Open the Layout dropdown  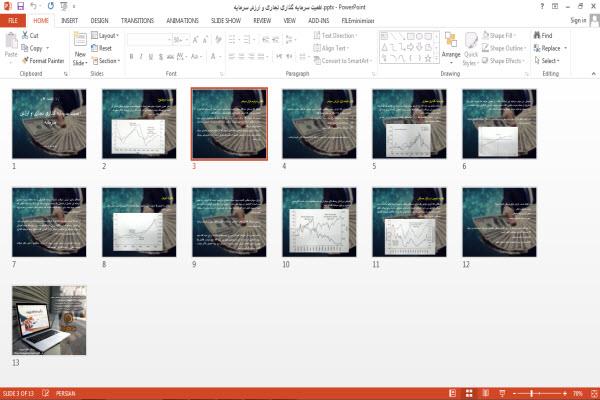(105, 35)
